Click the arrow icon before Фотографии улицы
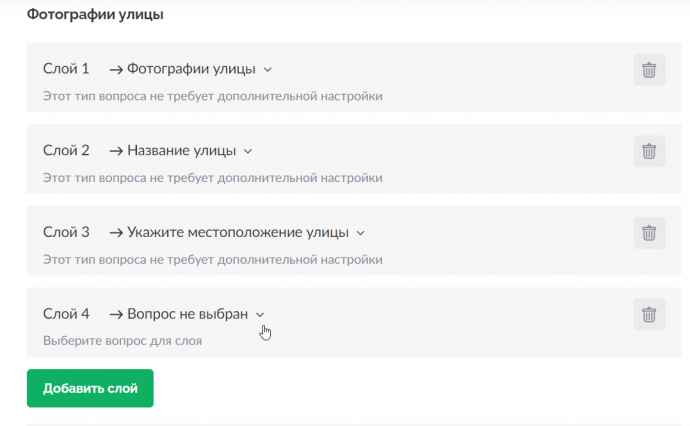This screenshot has height=426, width=690. (x=116, y=70)
